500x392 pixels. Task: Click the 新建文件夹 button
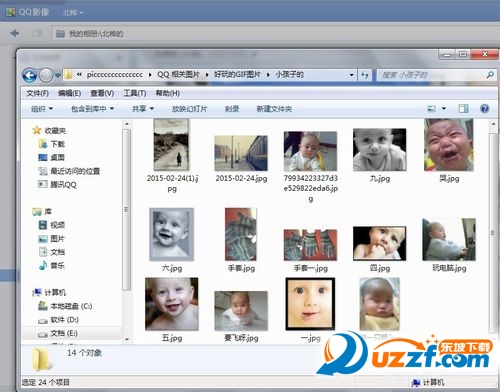pyautogui.click(x=274, y=109)
